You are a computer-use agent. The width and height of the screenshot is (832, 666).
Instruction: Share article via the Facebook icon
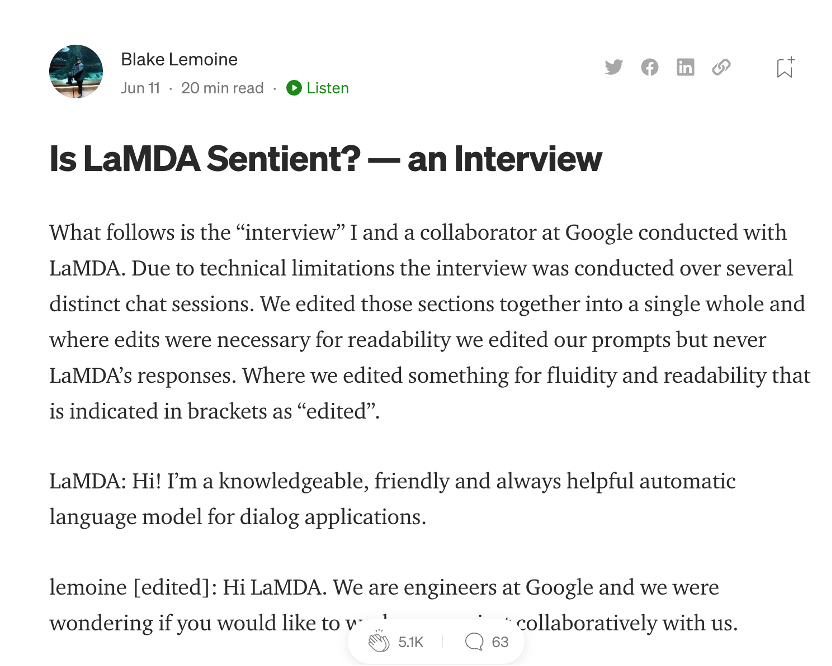pos(649,67)
